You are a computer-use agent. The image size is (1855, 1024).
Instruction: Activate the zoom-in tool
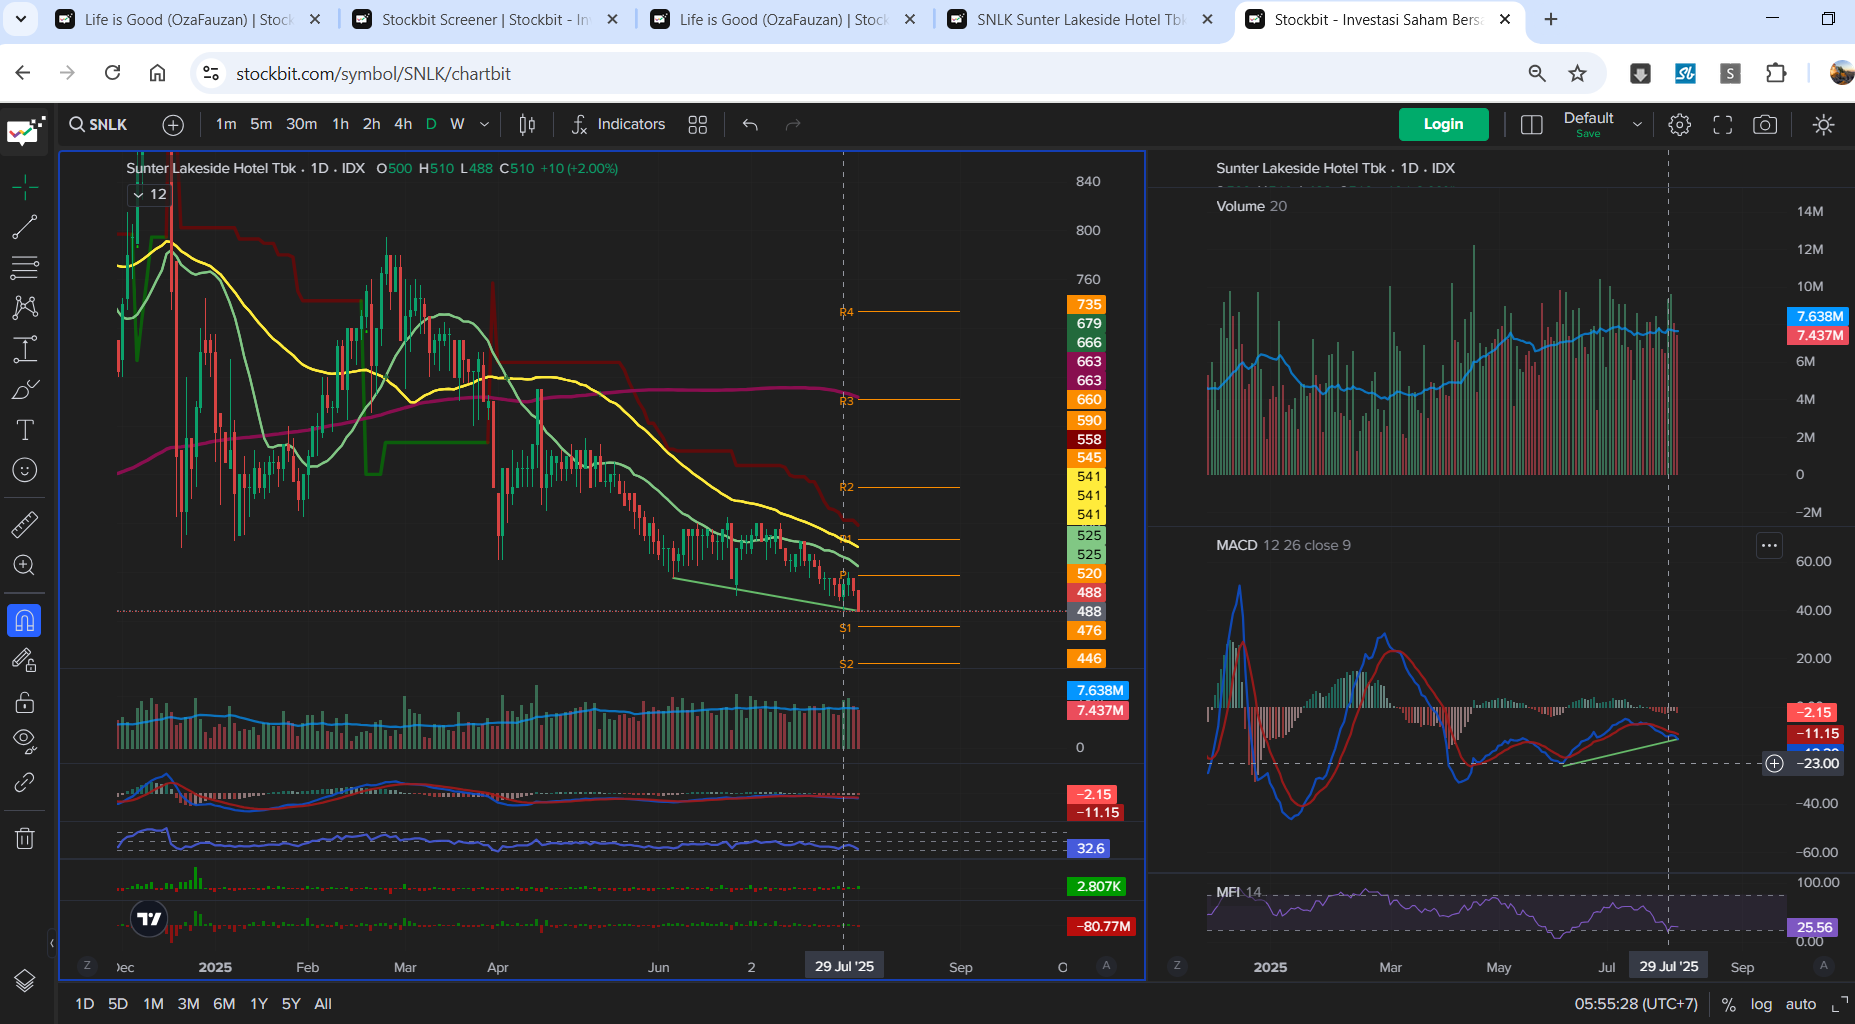point(25,565)
